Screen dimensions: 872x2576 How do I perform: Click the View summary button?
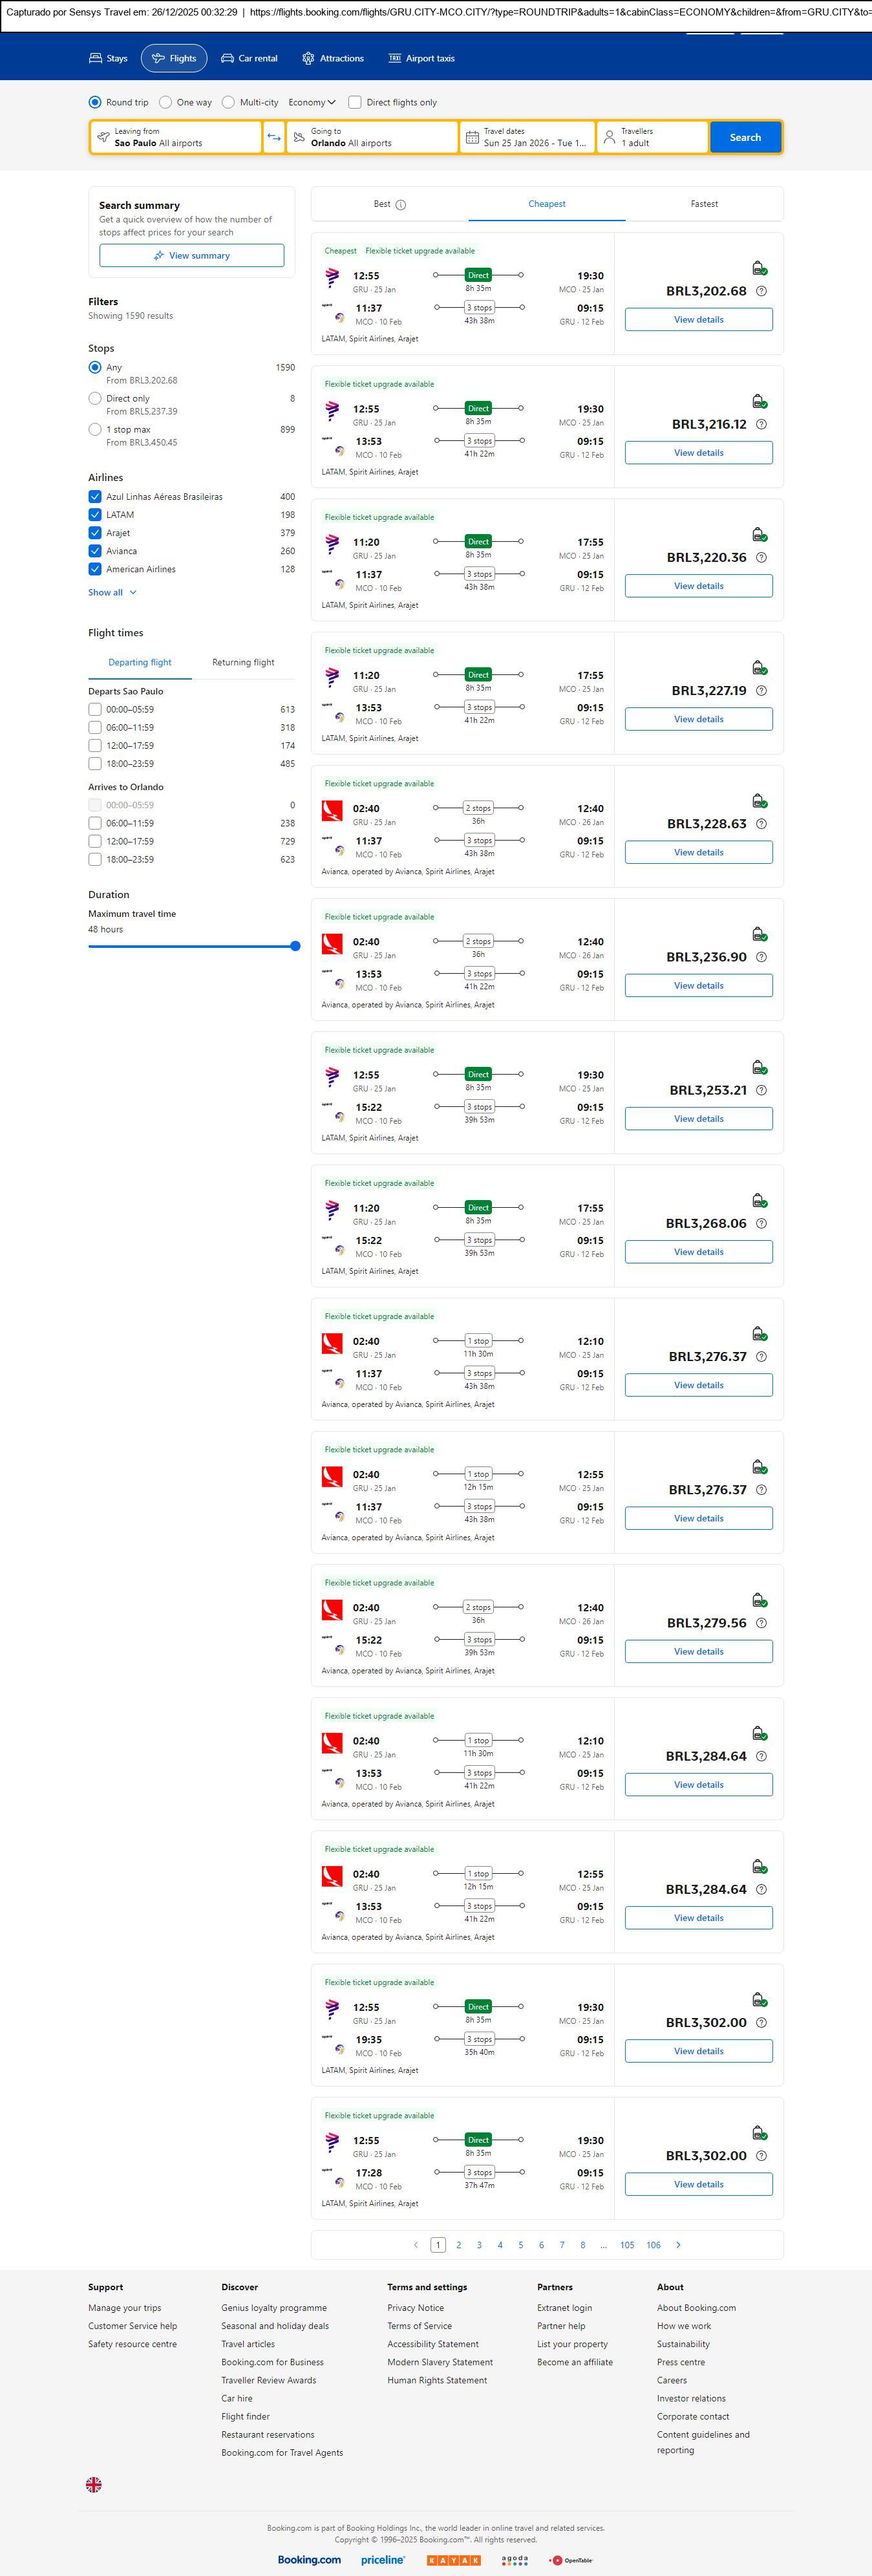[191, 256]
